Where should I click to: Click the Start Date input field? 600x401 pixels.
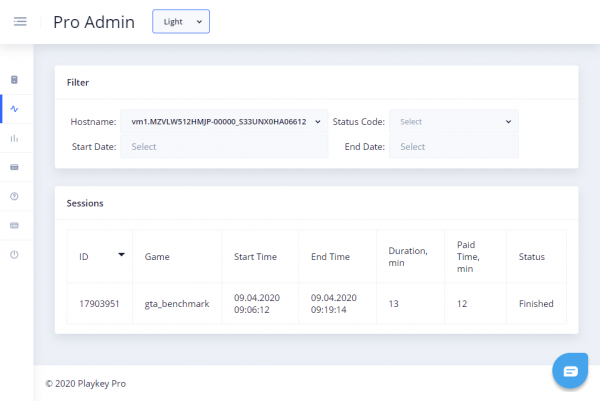(x=224, y=146)
